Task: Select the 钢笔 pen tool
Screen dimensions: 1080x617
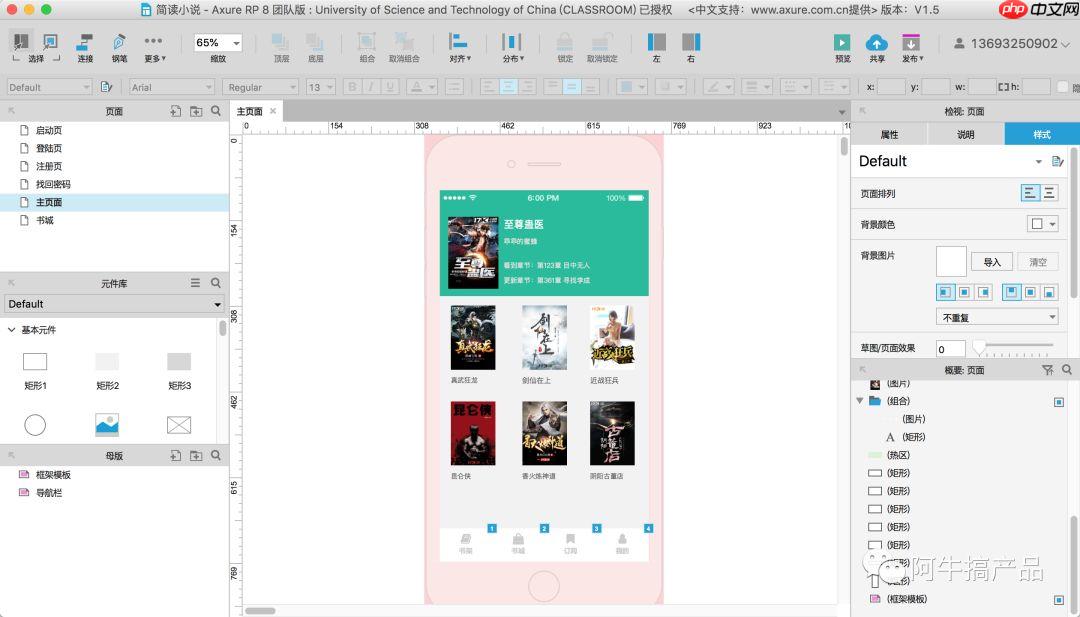Action: (119, 43)
